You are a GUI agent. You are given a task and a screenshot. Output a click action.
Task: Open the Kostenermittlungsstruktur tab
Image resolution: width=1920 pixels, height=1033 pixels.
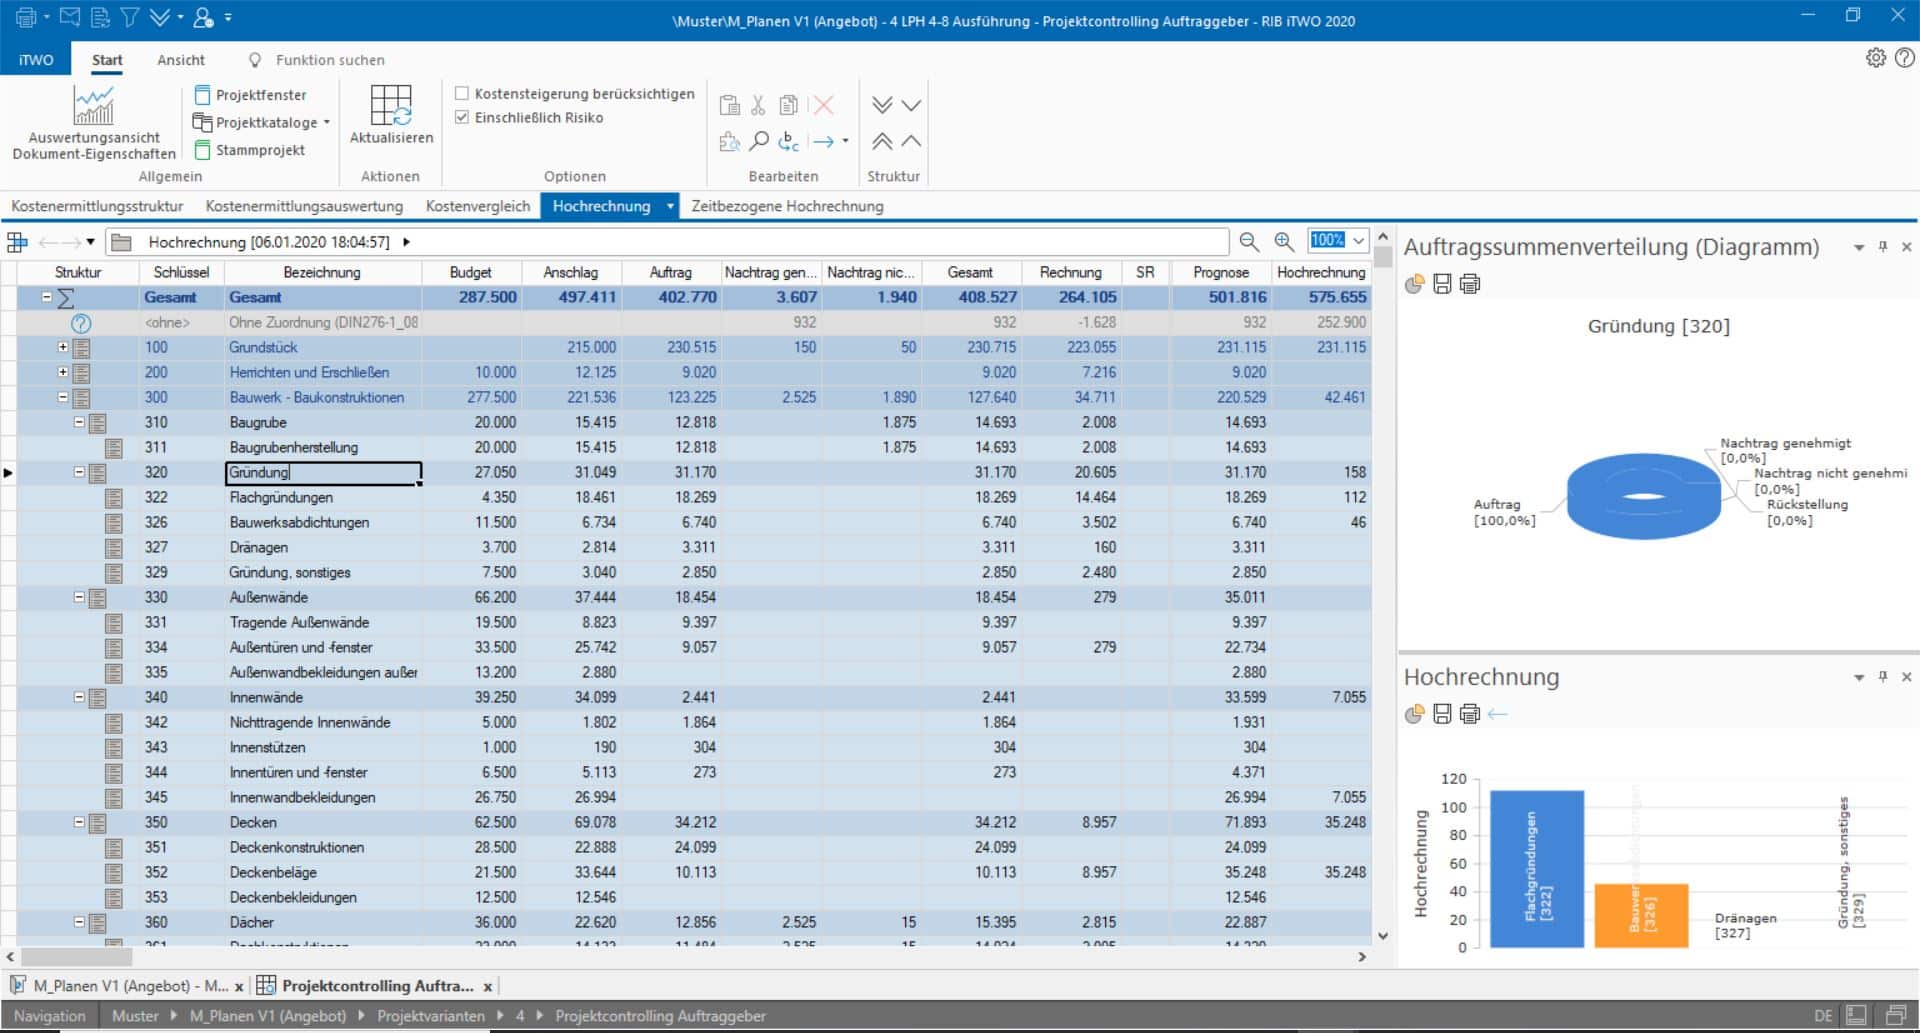97,206
